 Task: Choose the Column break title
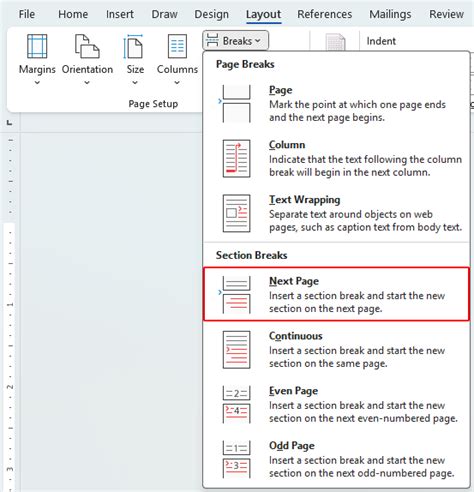tap(287, 145)
